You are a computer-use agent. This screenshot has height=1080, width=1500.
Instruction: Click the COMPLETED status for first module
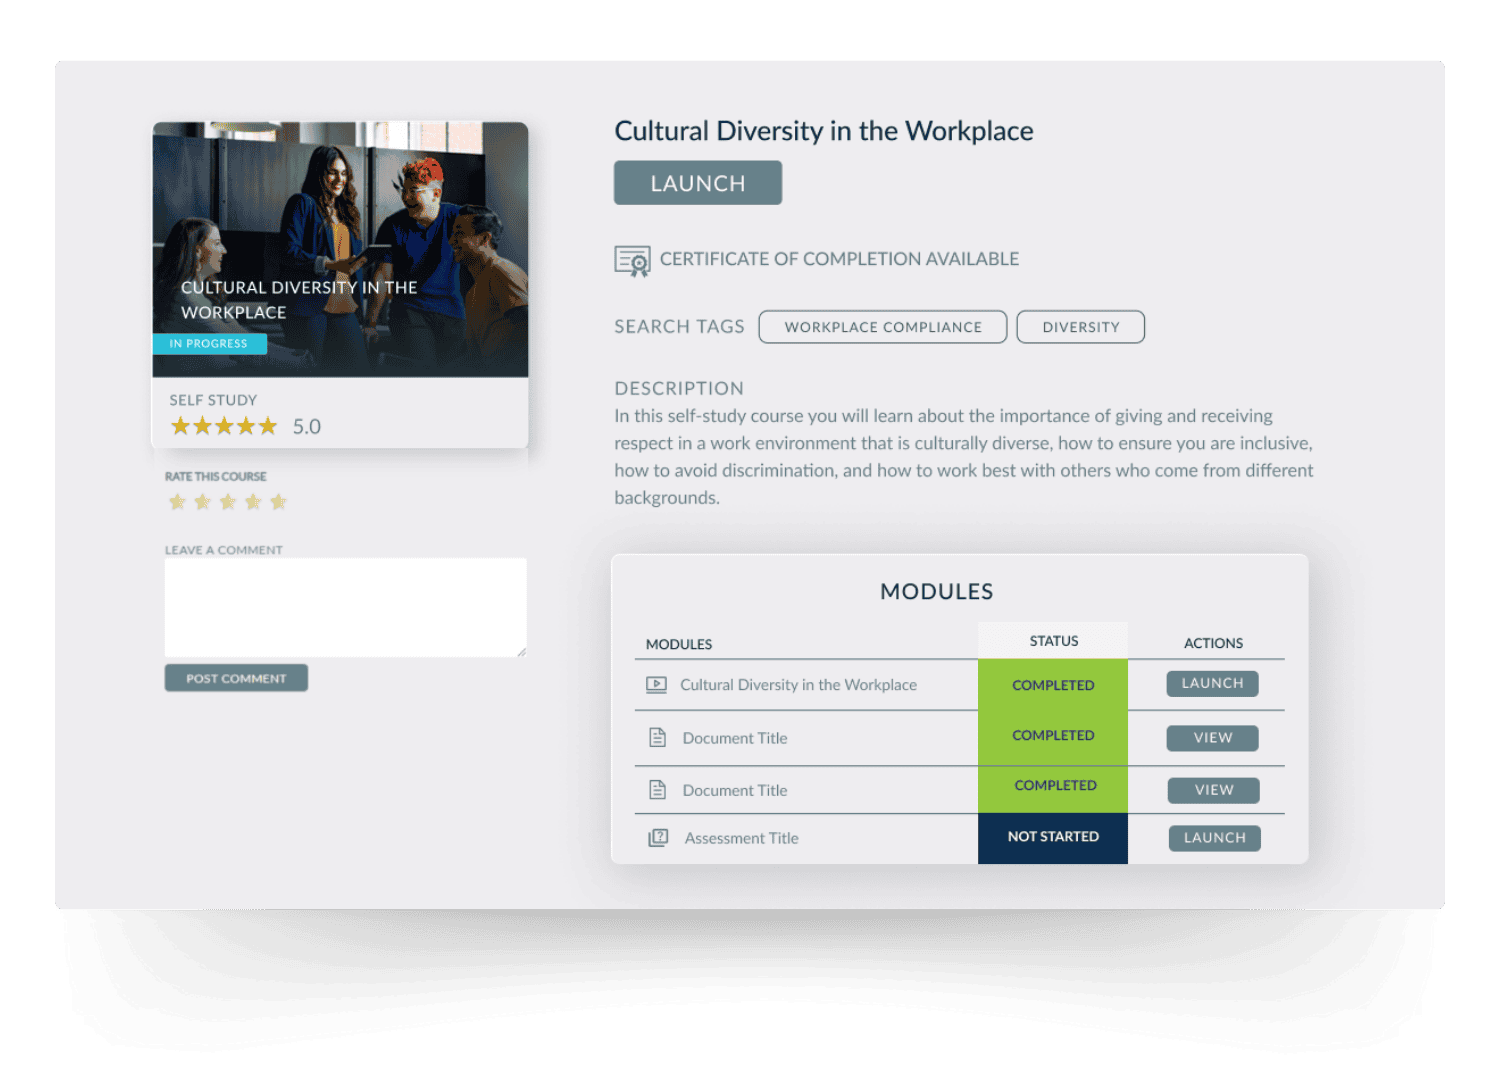point(1052,685)
